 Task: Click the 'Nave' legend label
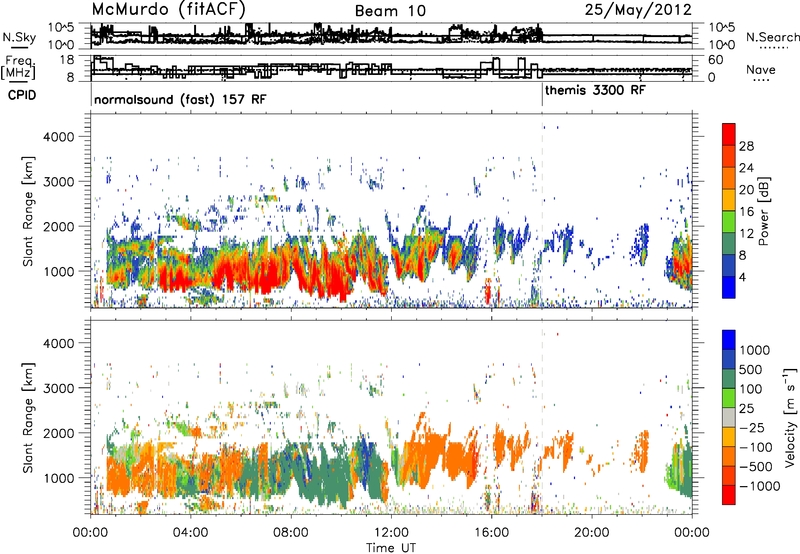tap(760, 69)
